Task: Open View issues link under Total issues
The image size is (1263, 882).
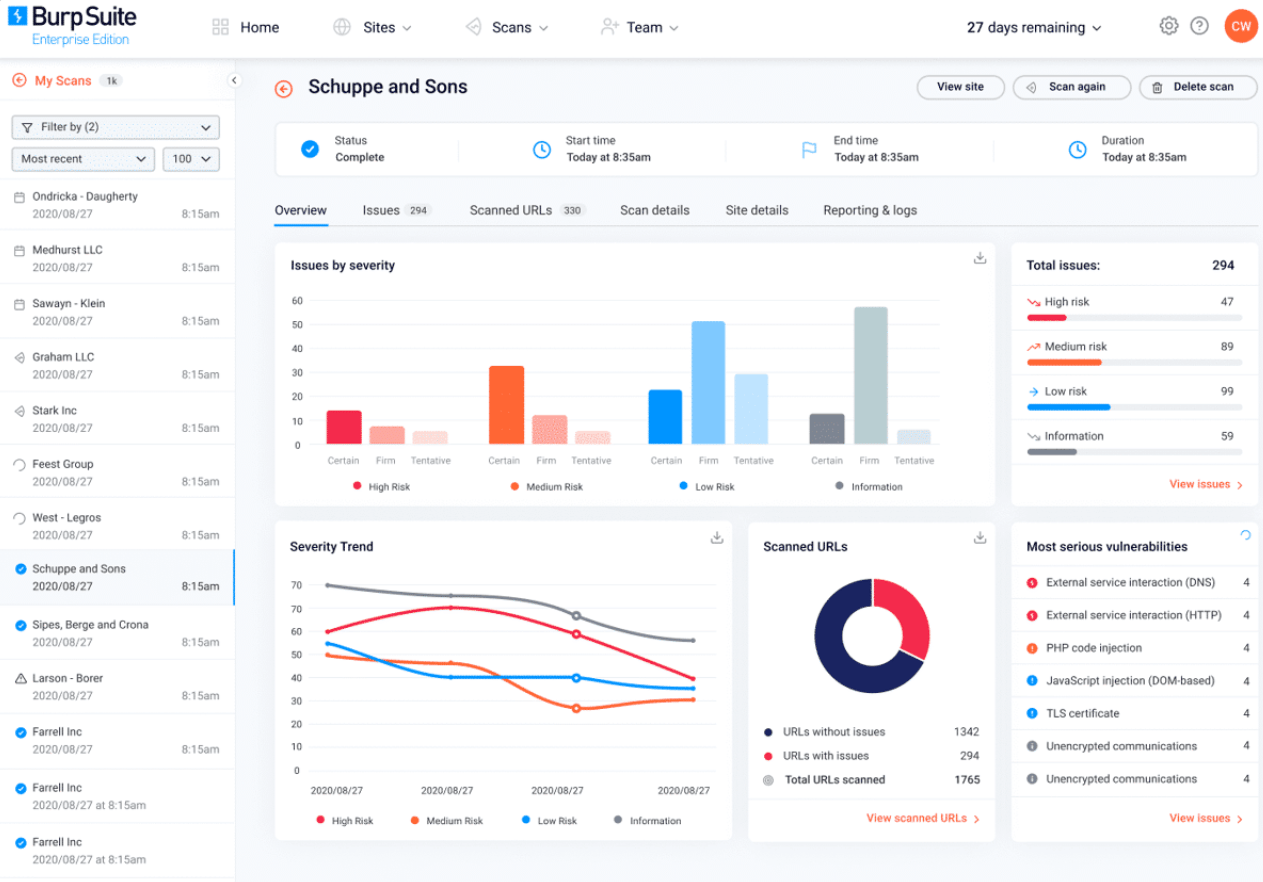Action: (x=1206, y=484)
